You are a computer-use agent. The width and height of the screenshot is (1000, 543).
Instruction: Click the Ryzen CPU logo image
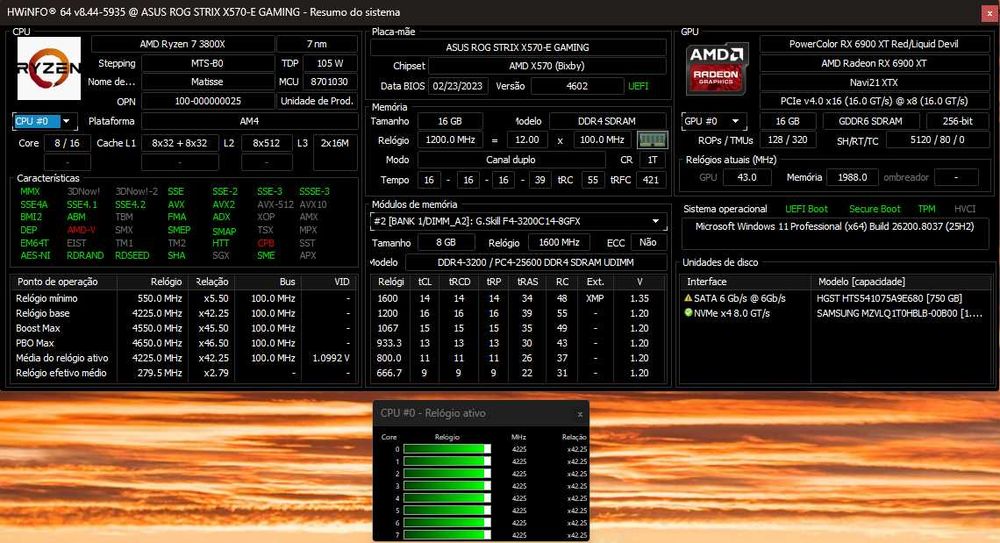pos(49,68)
